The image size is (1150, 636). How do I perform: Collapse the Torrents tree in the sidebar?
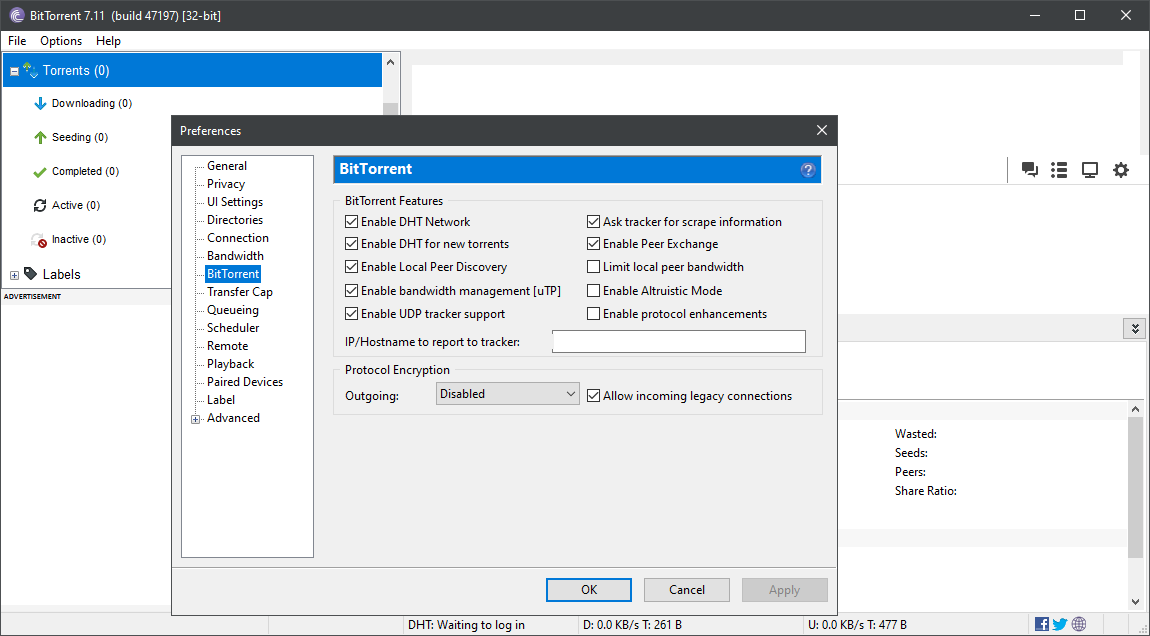13,70
